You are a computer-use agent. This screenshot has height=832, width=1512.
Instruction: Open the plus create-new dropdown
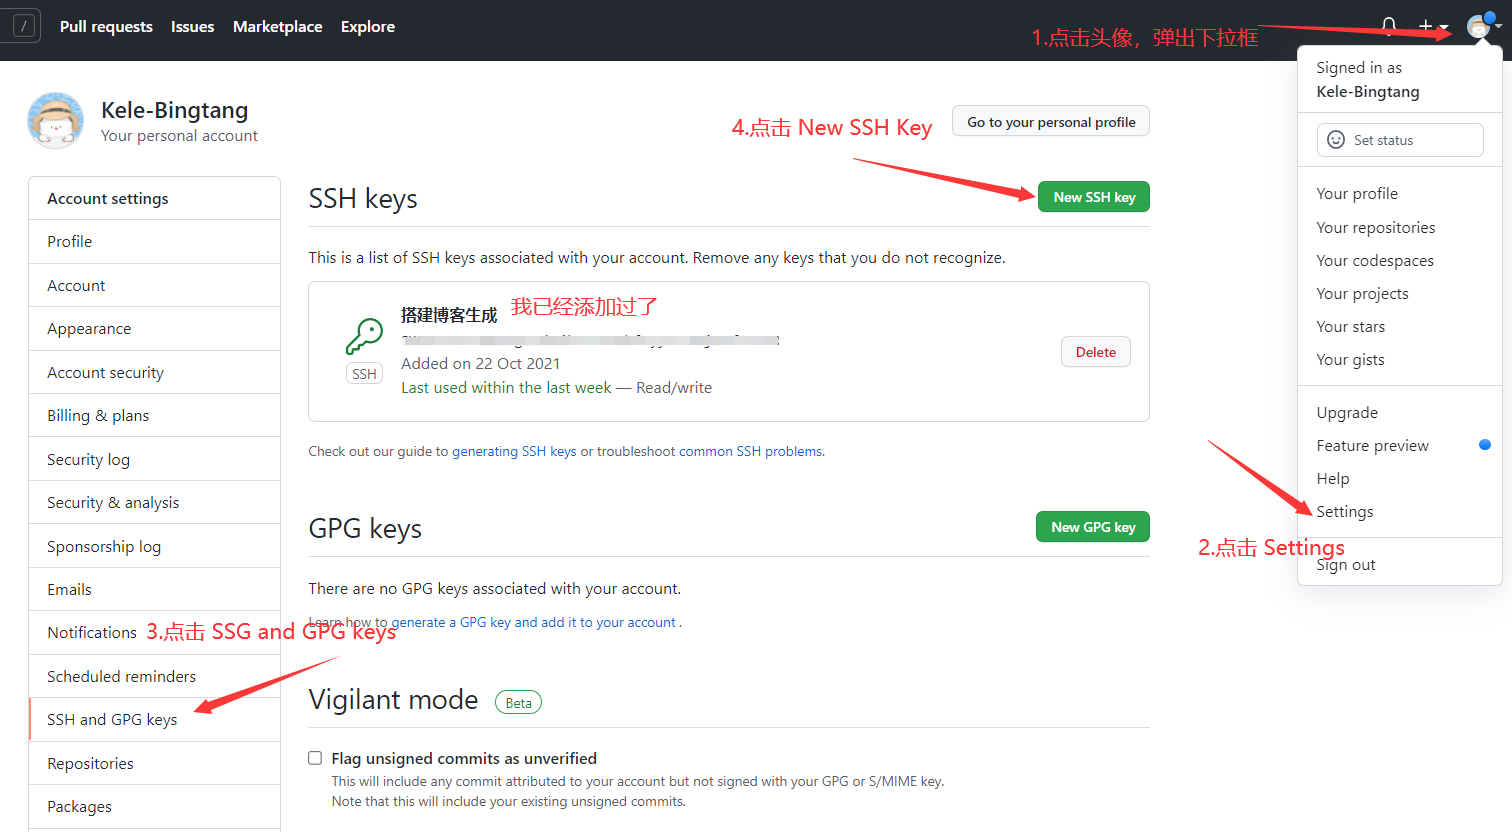[x=1432, y=27]
